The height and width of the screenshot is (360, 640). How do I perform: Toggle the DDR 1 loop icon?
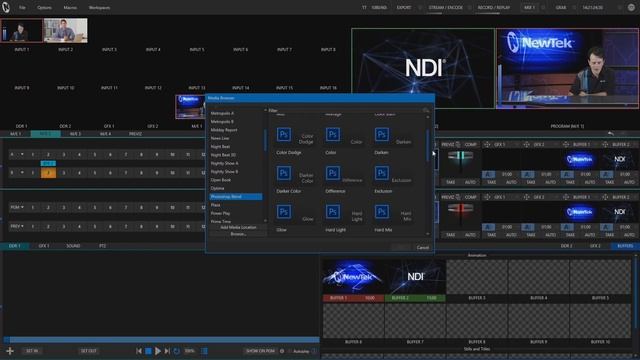pos(177,351)
